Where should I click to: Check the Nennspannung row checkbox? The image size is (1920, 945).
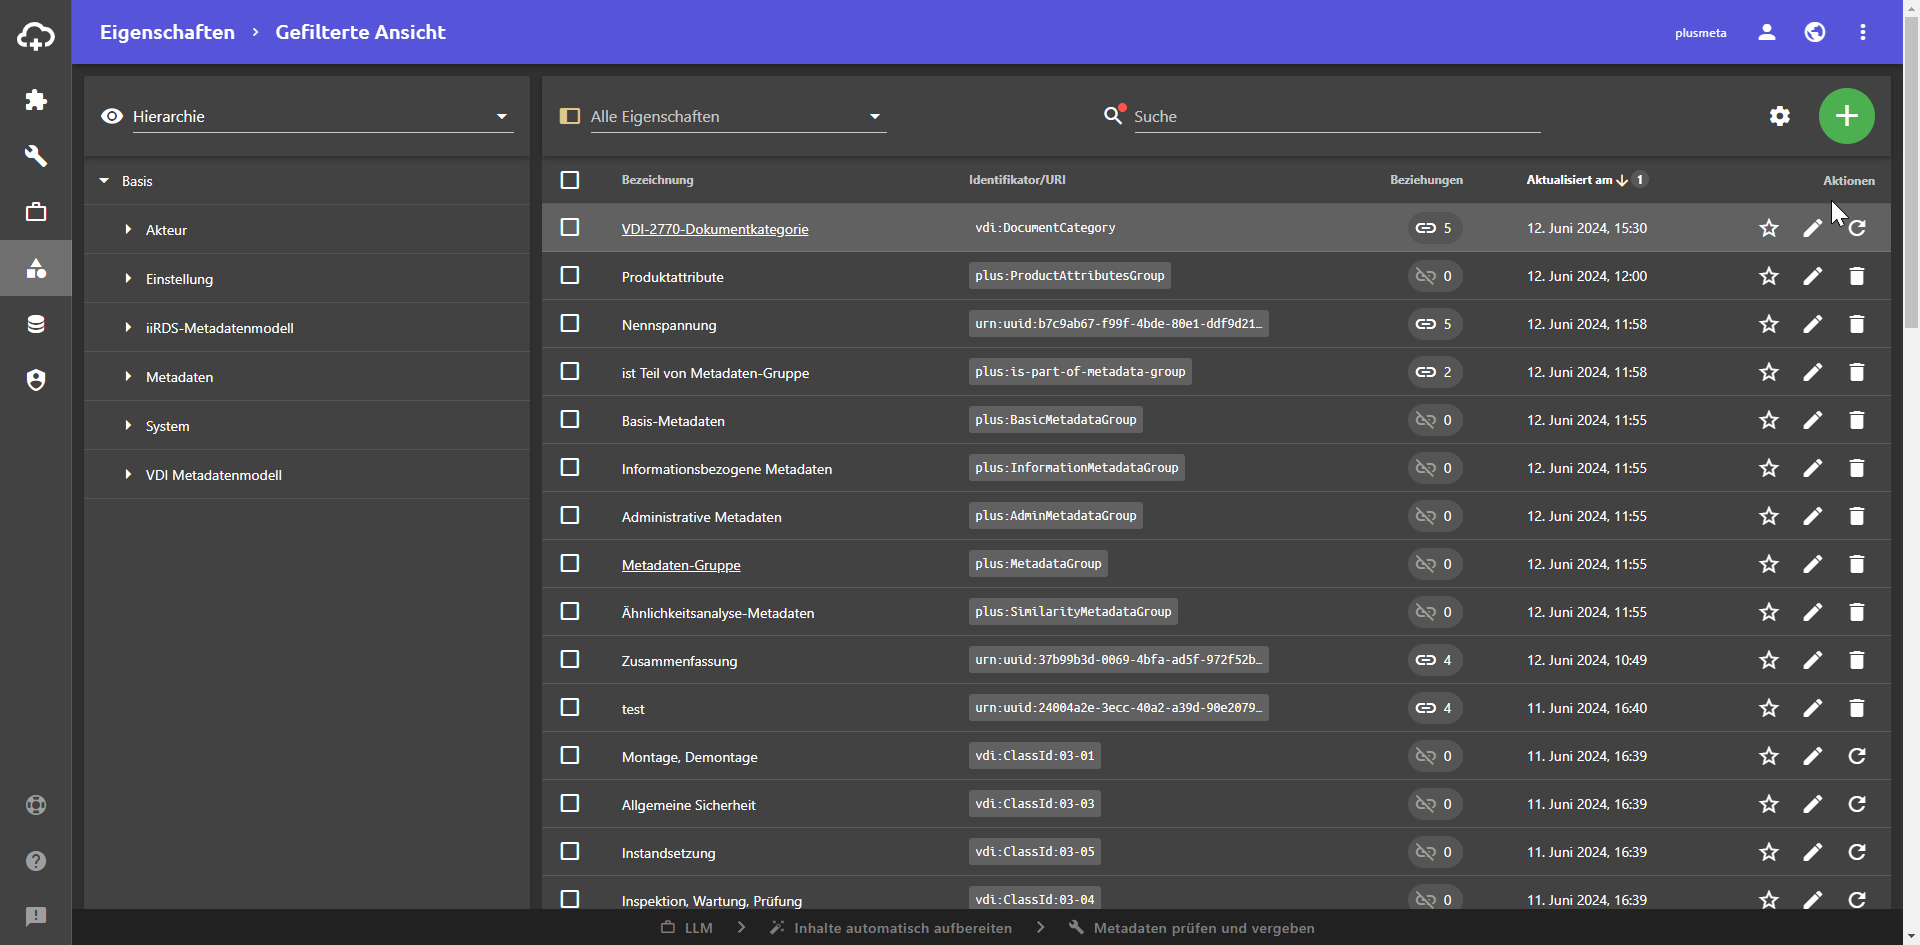point(570,323)
